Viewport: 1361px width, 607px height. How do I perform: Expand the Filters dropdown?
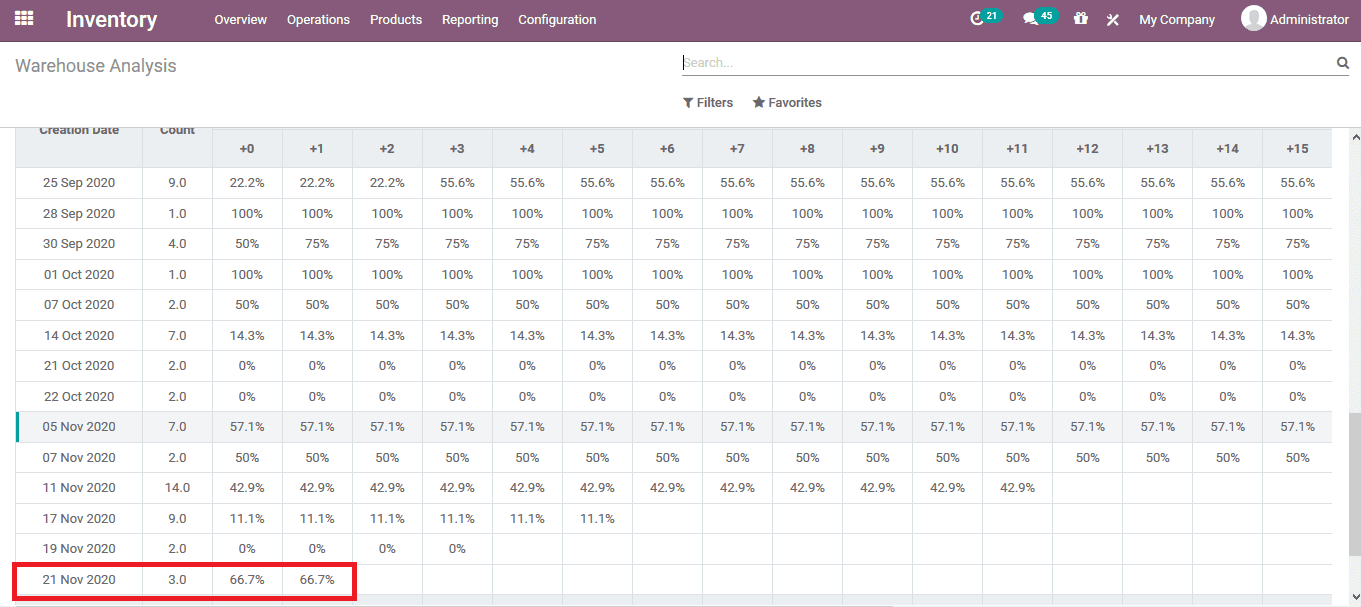coord(708,103)
